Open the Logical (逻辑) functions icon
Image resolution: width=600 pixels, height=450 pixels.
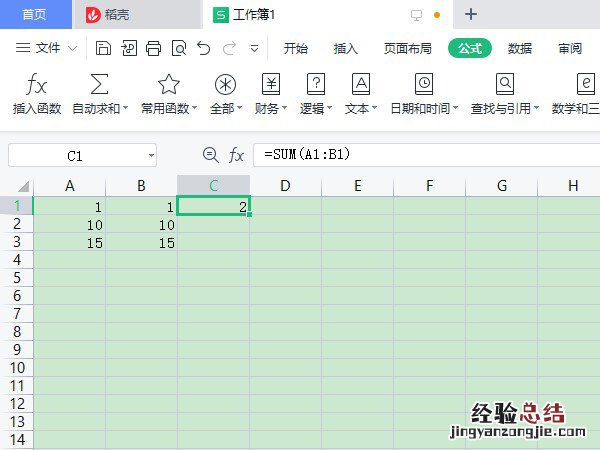pyautogui.click(x=316, y=84)
